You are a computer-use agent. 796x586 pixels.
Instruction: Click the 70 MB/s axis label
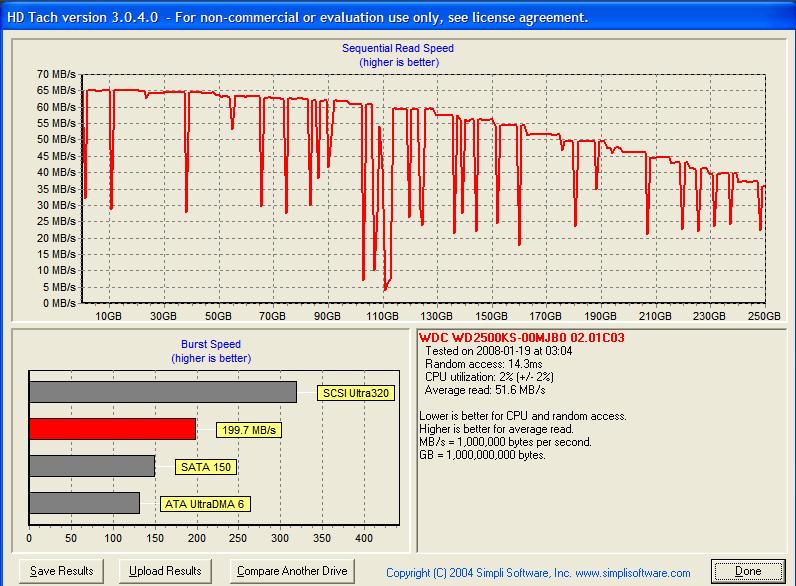pos(56,74)
